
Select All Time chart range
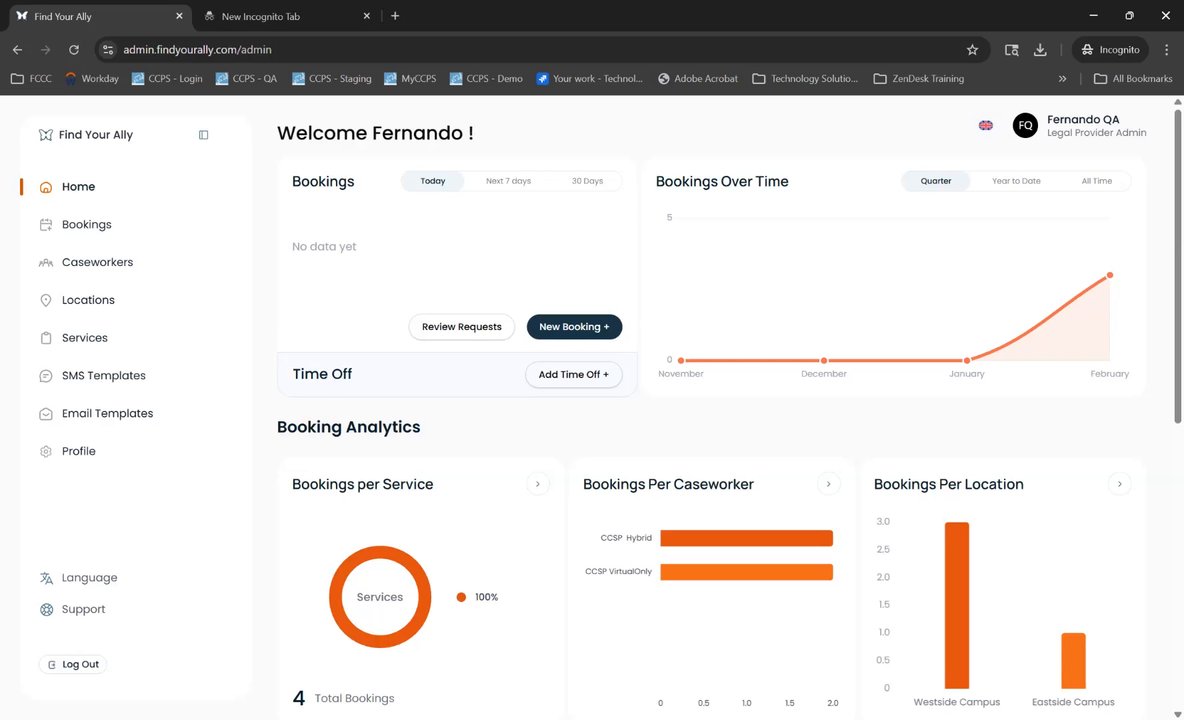click(x=1096, y=181)
